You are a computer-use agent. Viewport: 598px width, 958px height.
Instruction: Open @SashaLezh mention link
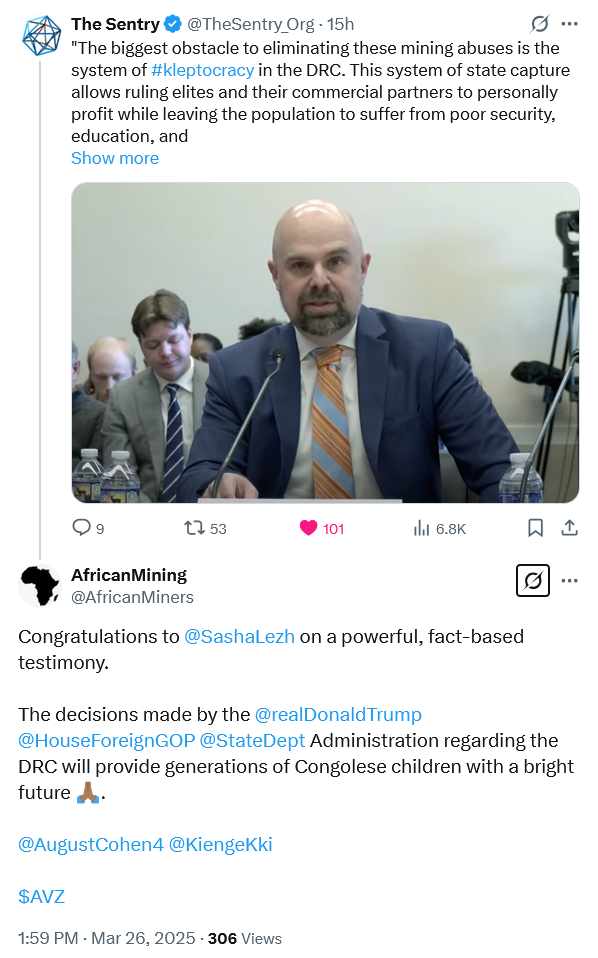pos(239,637)
